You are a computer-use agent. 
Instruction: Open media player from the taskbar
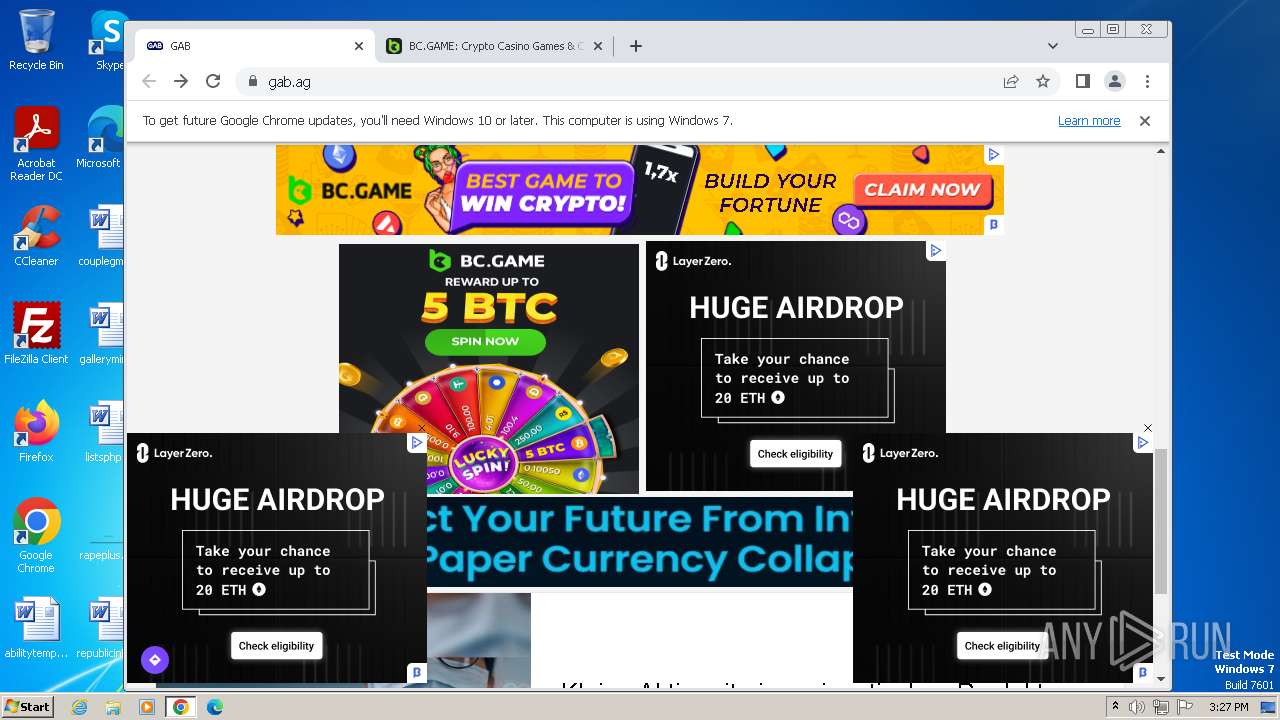tap(147, 707)
